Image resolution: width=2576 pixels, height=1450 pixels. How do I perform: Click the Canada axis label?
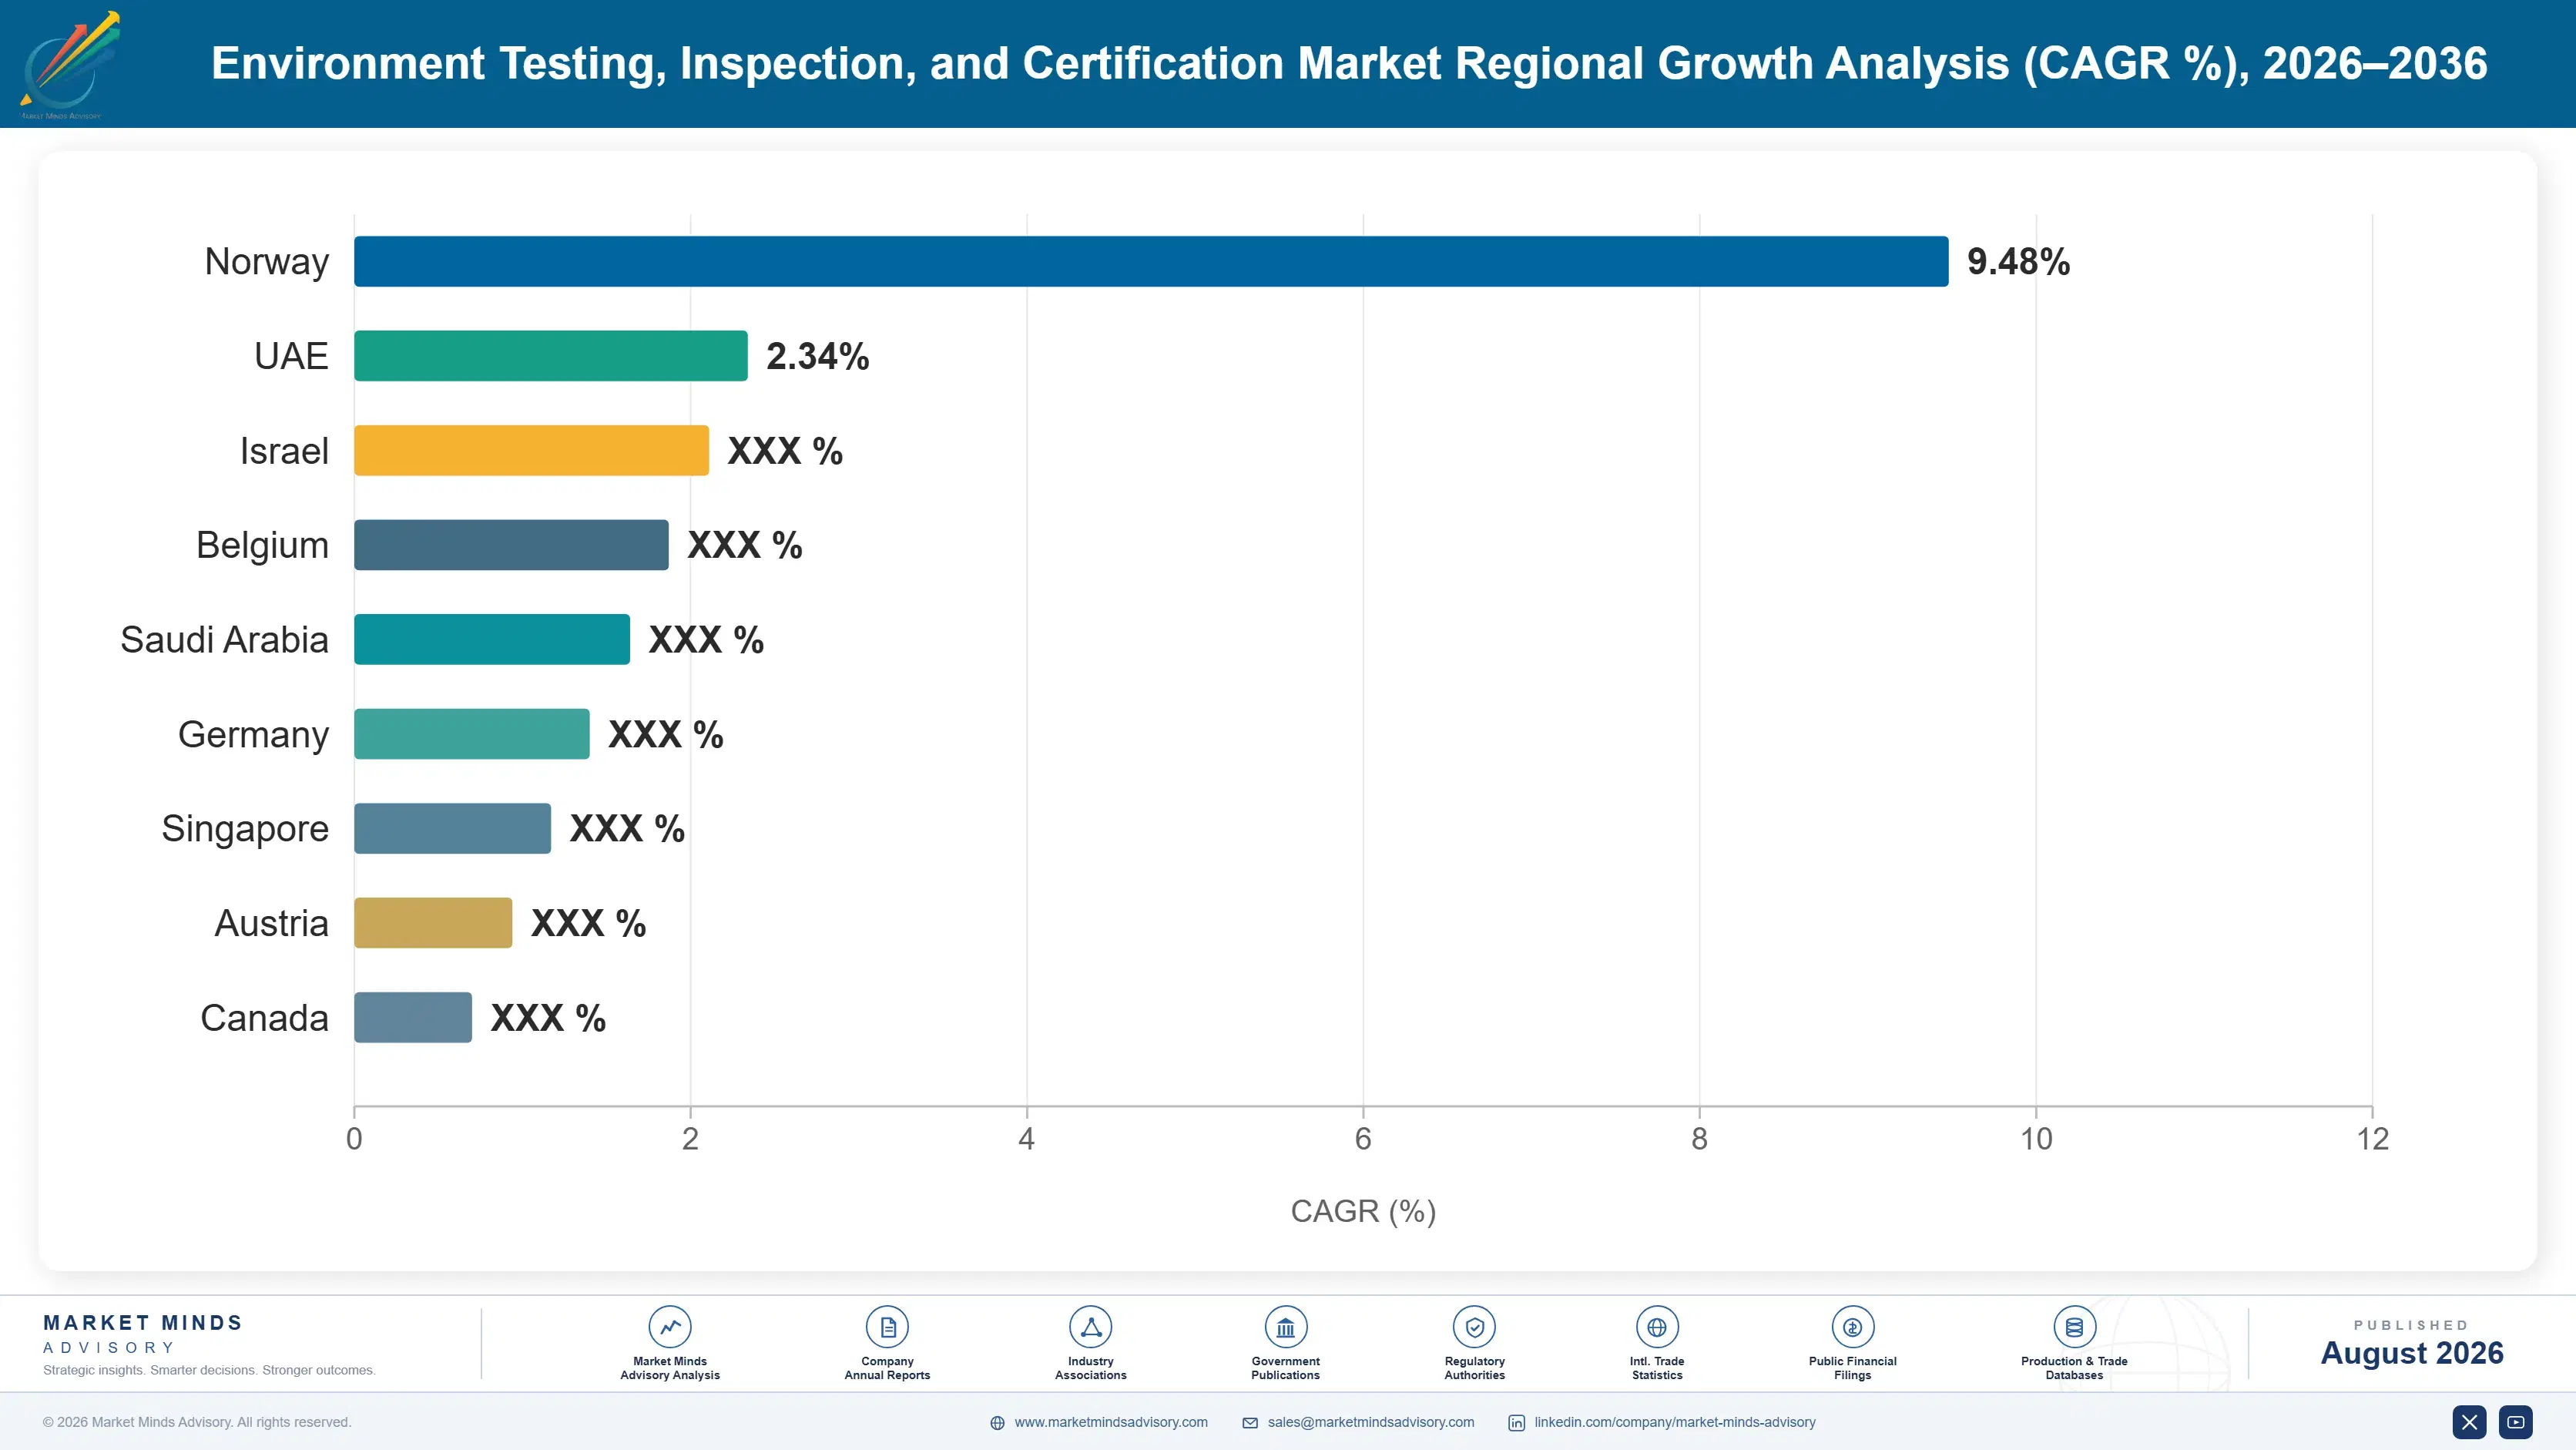(264, 1018)
